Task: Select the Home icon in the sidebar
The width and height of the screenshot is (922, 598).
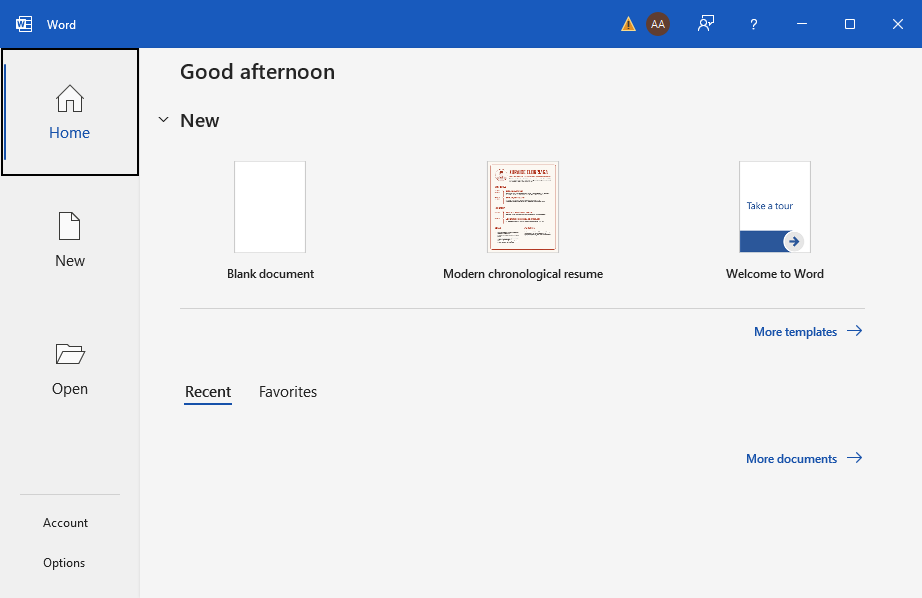Action: (x=69, y=99)
